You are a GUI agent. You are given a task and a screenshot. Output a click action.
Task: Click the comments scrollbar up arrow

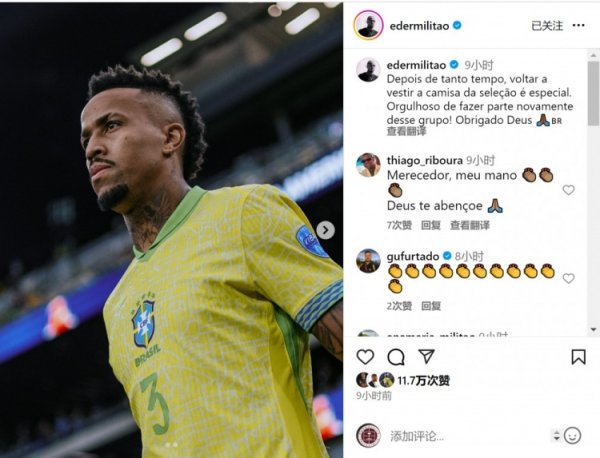point(593,56)
